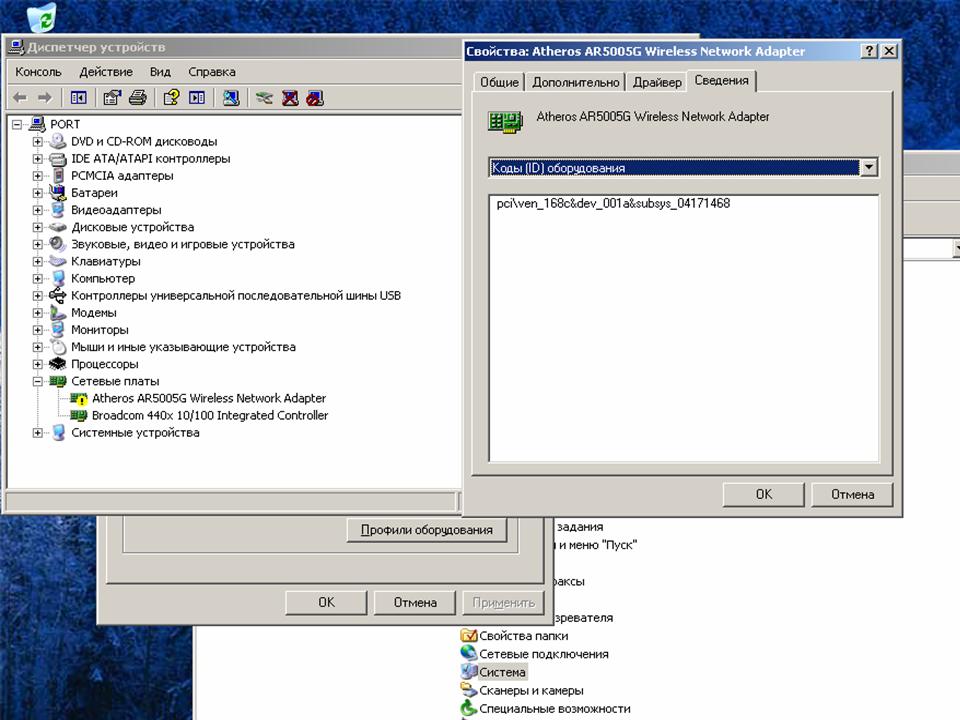Image resolution: width=960 pixels, height=720 pixels.
Task: Click the Print toolbar icon
Action: [138, 97]
